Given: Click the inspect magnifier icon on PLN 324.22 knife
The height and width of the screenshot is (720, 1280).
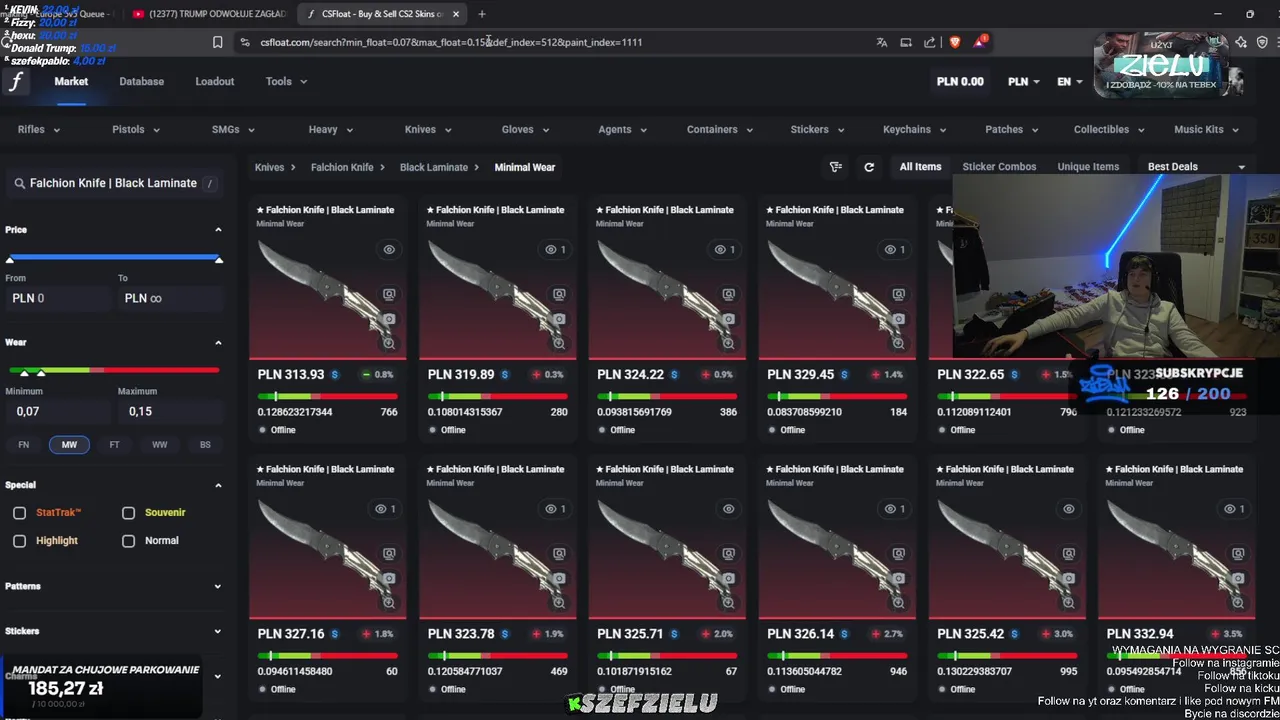Looking at the screenshot, I should point(729,343).
